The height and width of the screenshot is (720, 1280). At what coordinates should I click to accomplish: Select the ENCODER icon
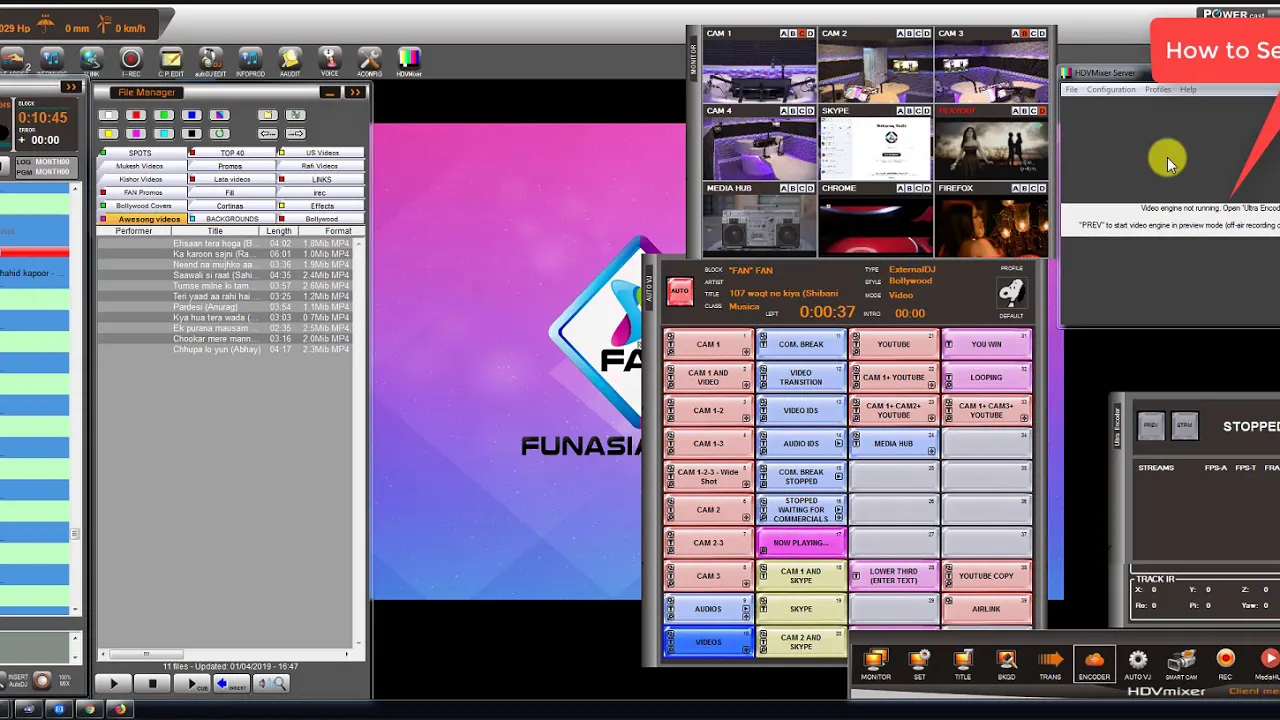(x=1094, y=664)
